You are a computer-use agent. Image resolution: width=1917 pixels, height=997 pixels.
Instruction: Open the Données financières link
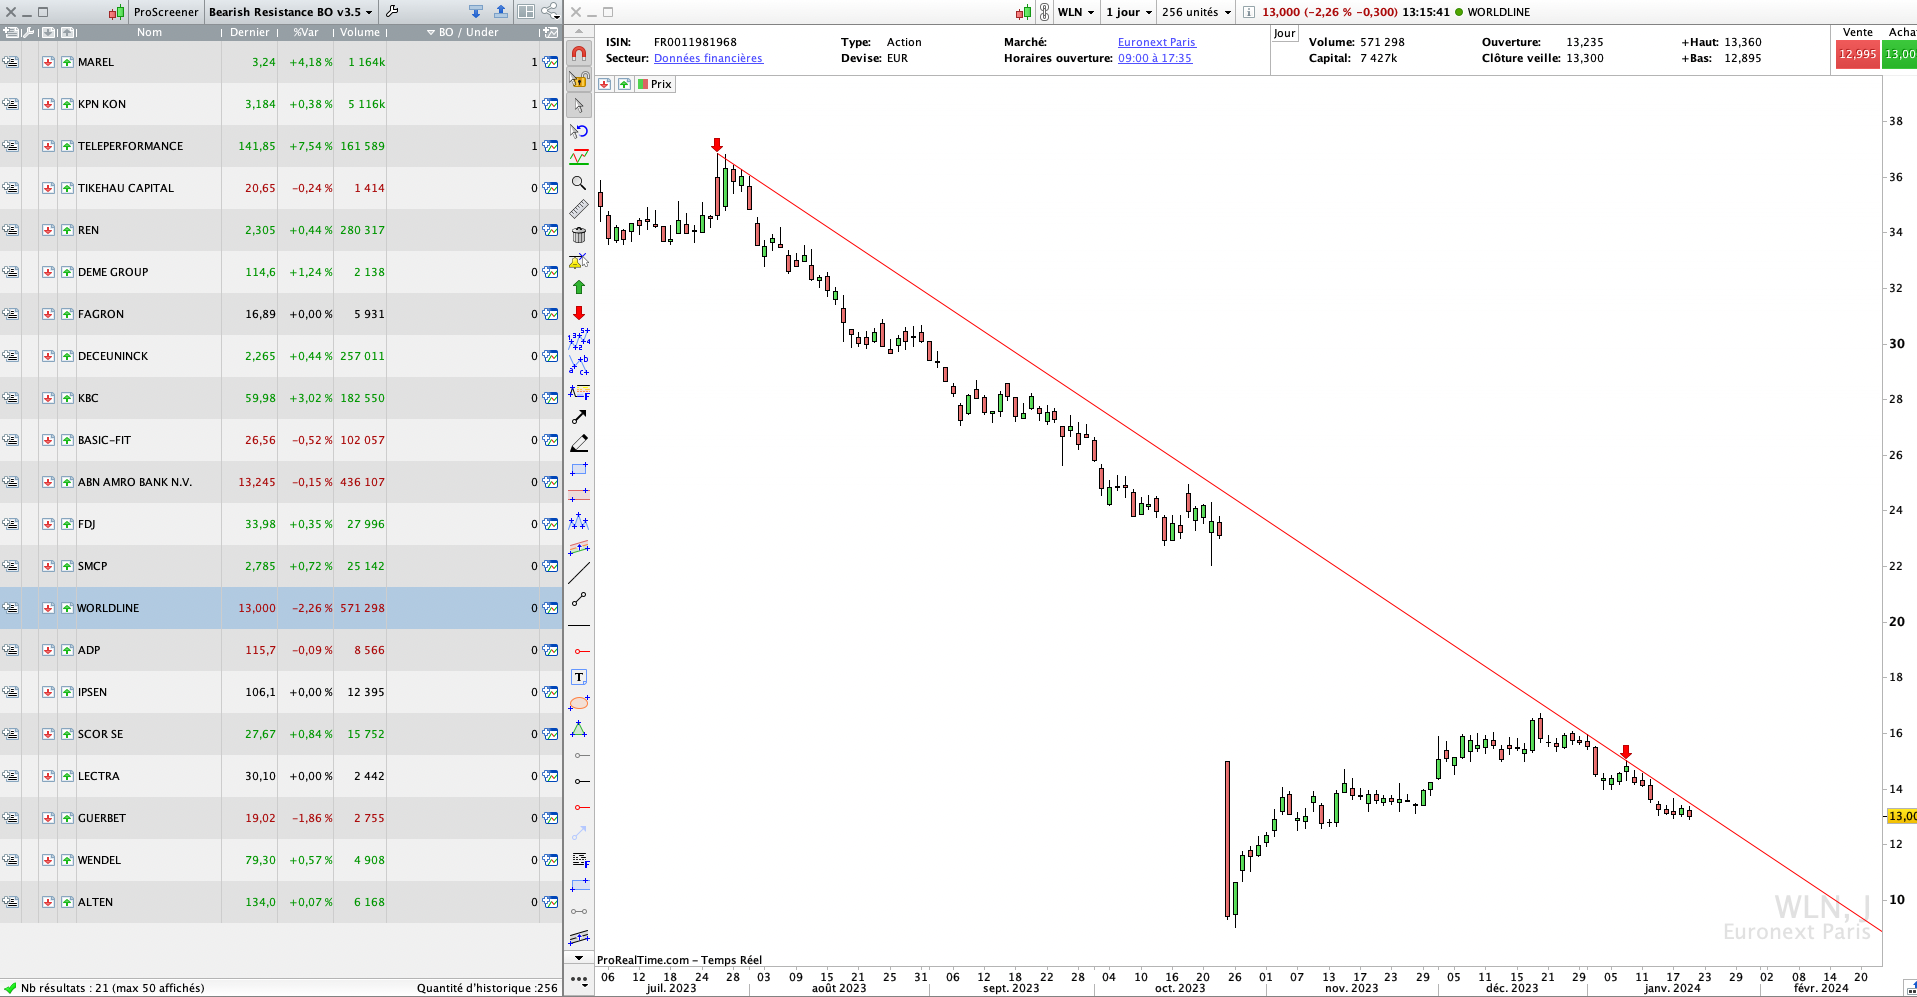pos(708,58)
